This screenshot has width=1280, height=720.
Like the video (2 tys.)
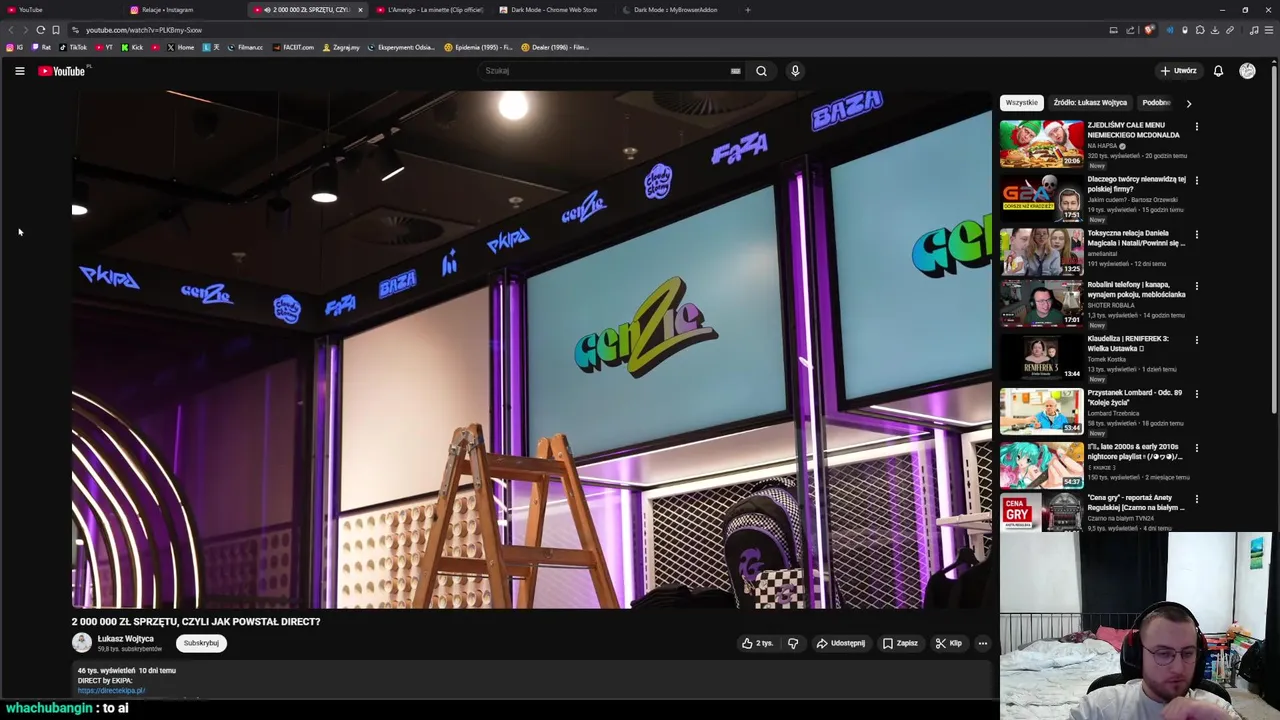[757, 643]
